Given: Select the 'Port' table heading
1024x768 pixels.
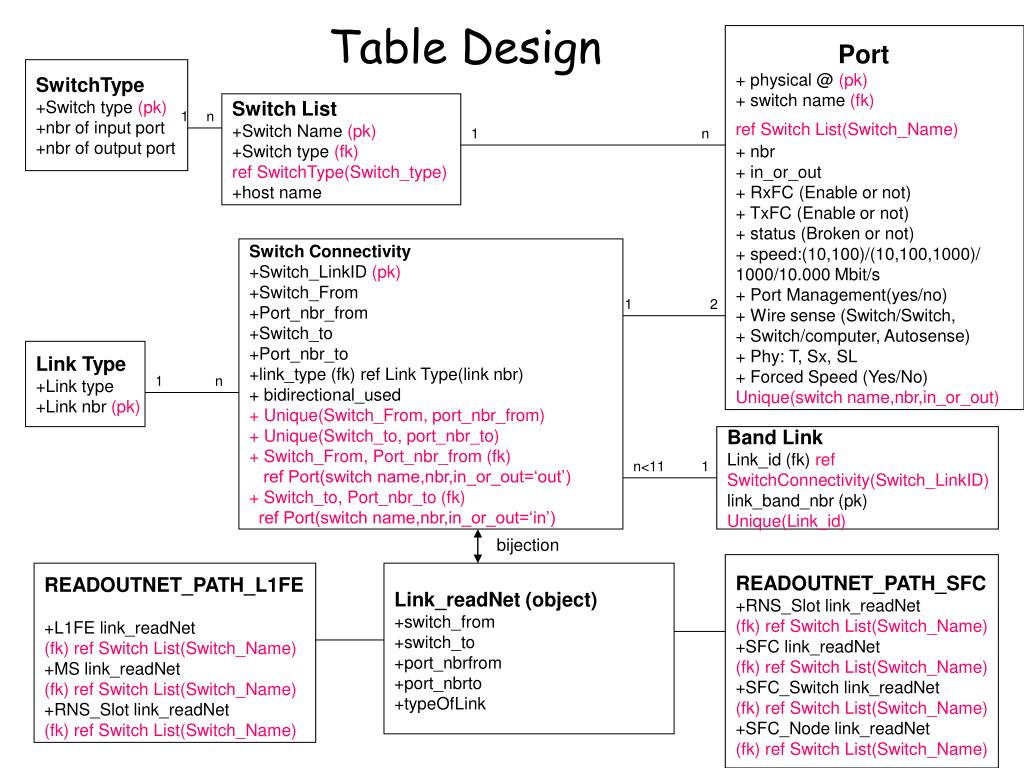Looking at the screenshot, I should click(x=863, y=54).
